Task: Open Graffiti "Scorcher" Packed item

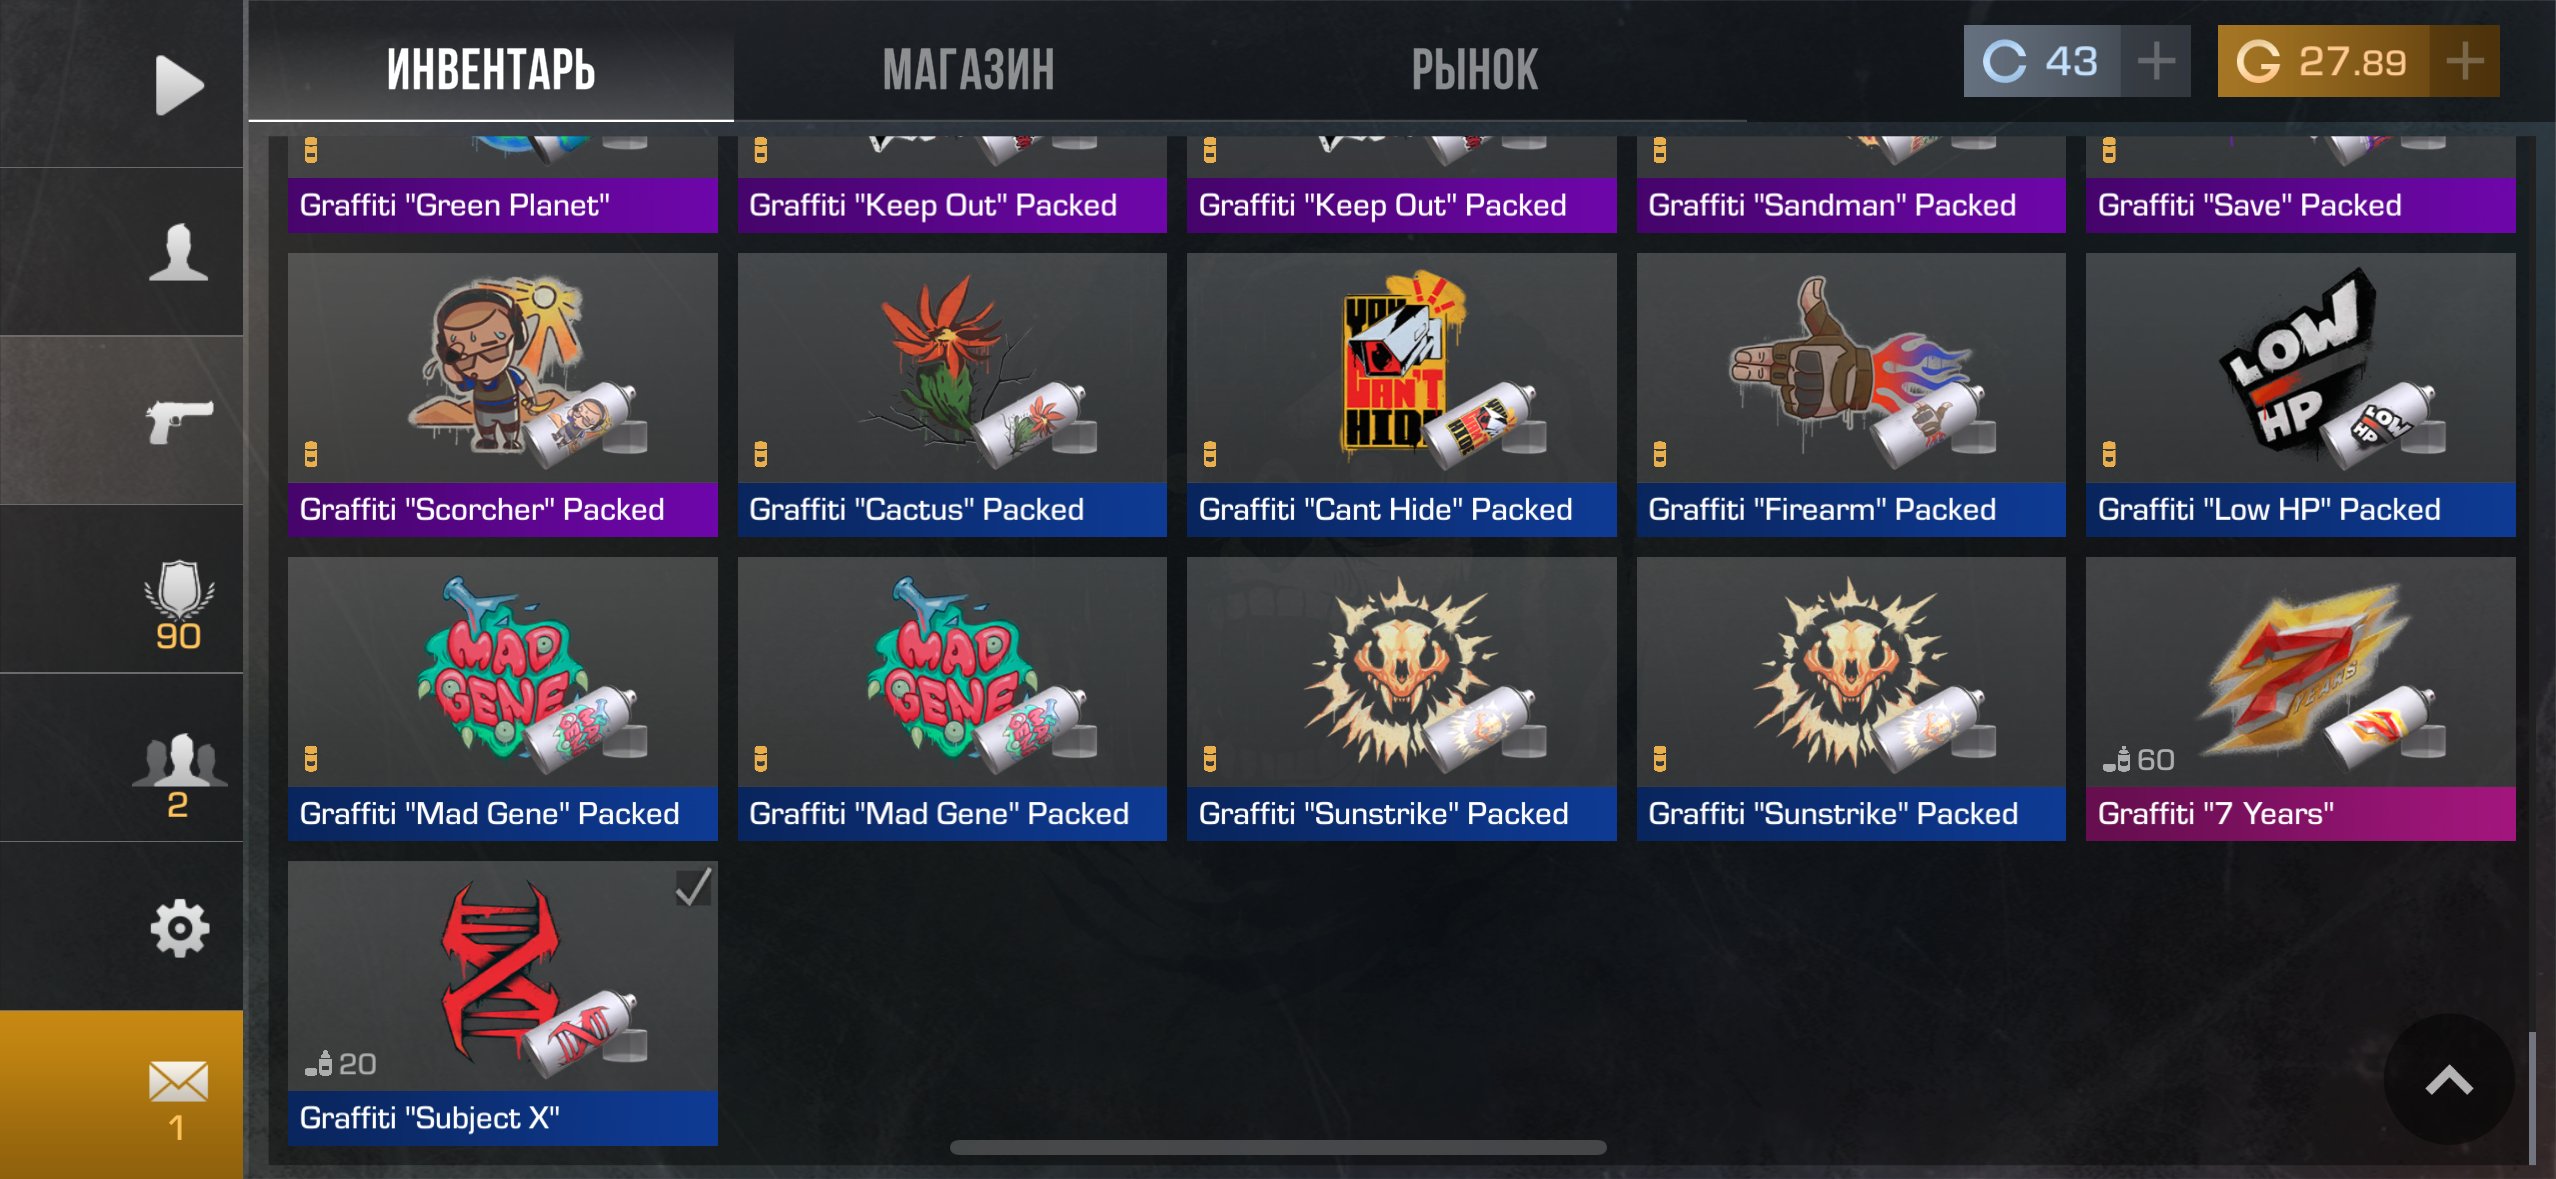Action: [x=503, y=395]
